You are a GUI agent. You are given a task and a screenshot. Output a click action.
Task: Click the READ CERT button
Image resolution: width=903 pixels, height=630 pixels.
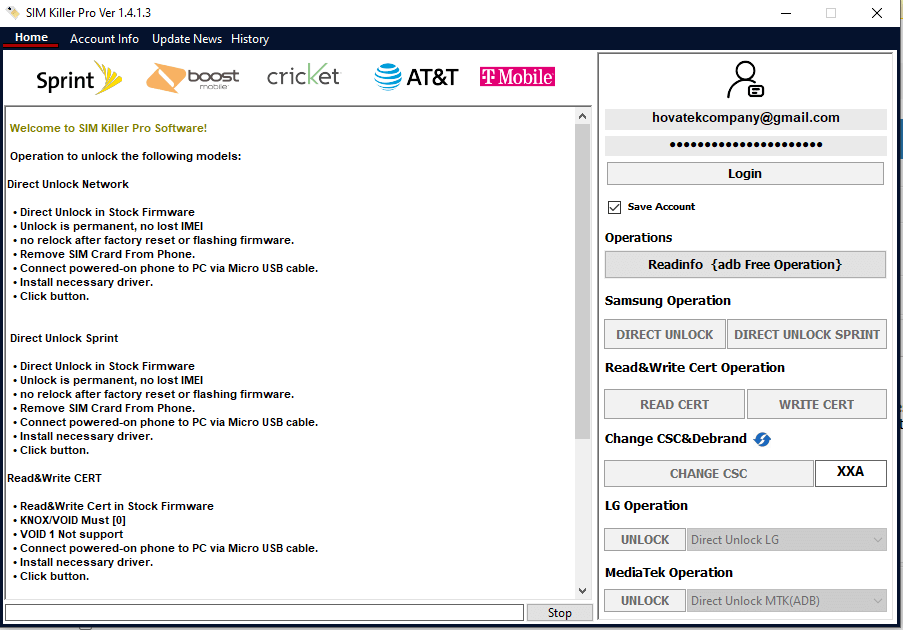click(674, 404)
